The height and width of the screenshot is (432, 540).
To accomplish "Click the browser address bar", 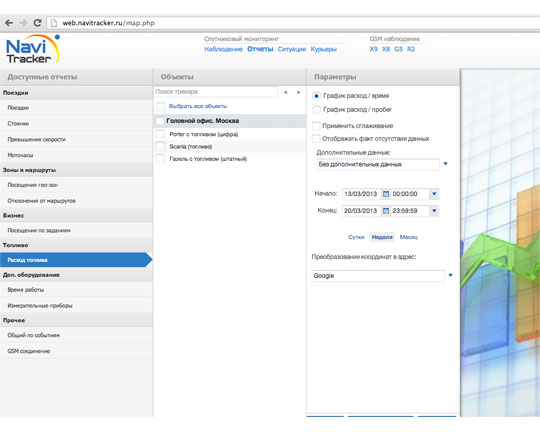I will [293, 23].
